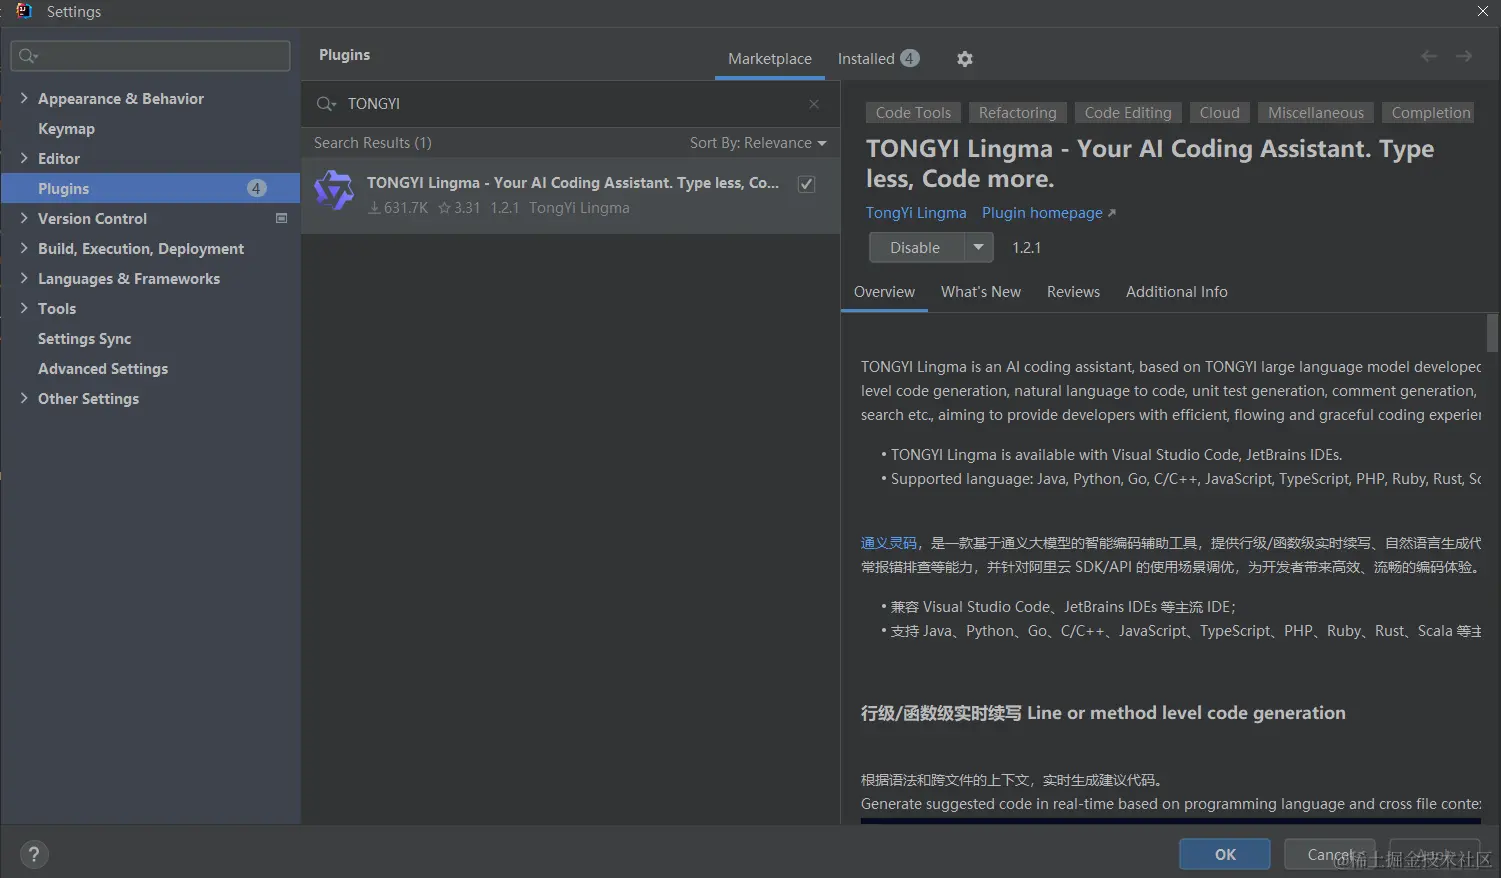The width and height of the screenshot is (1501, 878).
Task: Open the 通义灵码 hyperlink in description
Action: coord(888,543)
